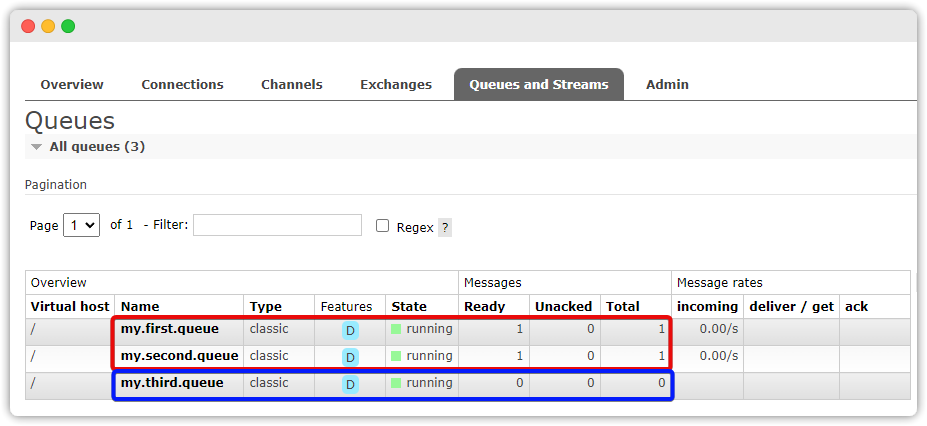Click the Regex help question mark
The width and height of the screenshot is (927, 426).
click(x=445, y=227)
